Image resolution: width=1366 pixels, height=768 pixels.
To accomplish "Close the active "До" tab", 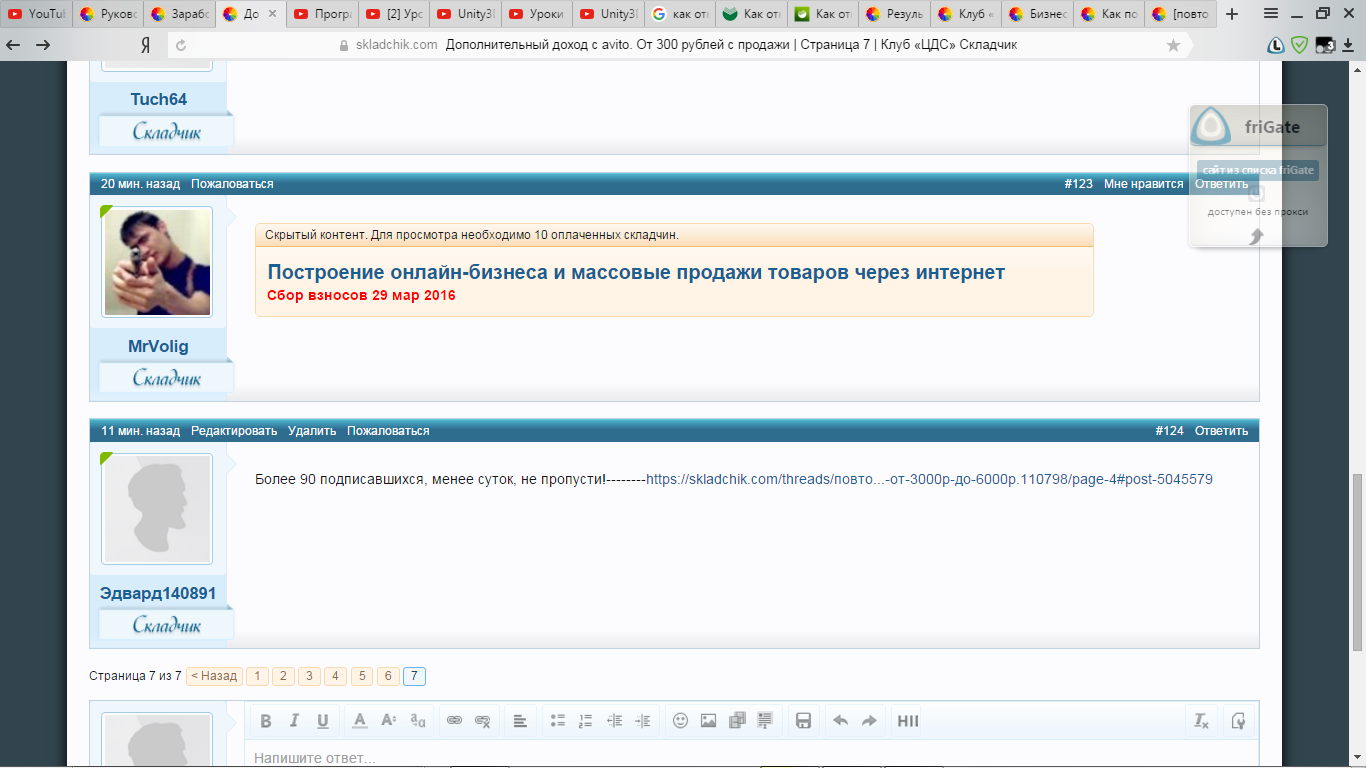I will 272,14.
